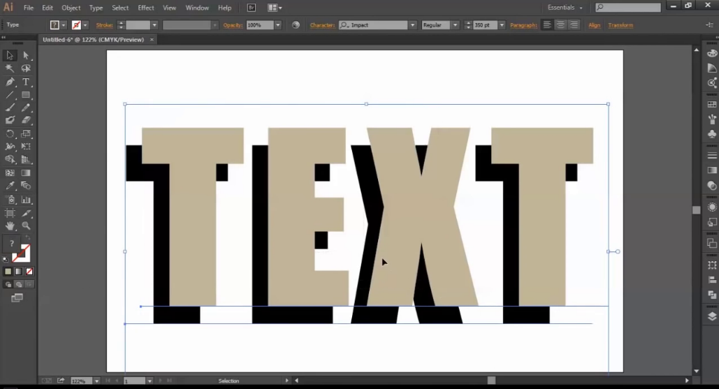Select the Paintbrush tool

(x=10, y=108)
